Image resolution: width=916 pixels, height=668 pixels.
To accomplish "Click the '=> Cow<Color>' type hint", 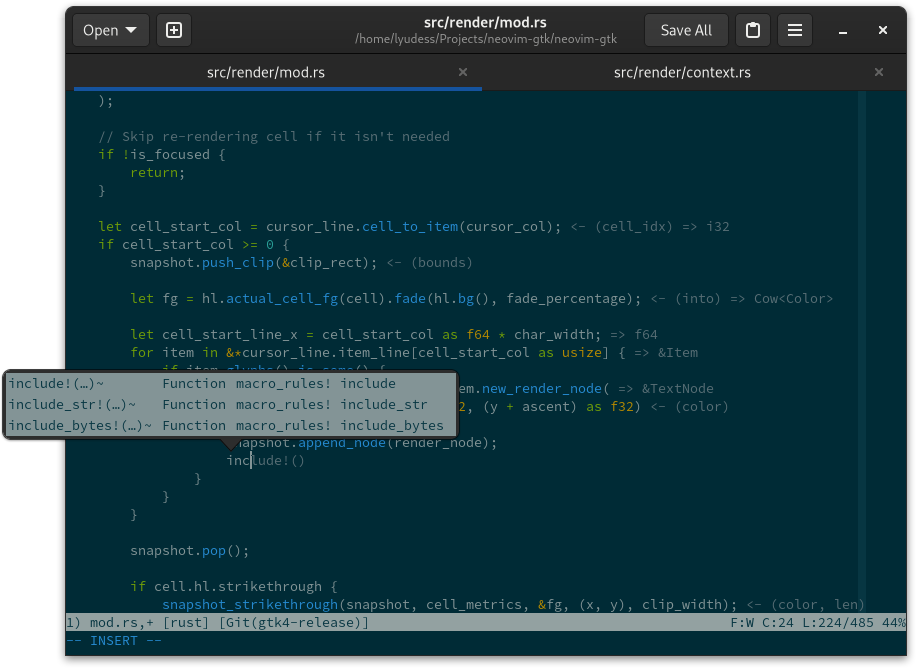I will coord(782,299).
